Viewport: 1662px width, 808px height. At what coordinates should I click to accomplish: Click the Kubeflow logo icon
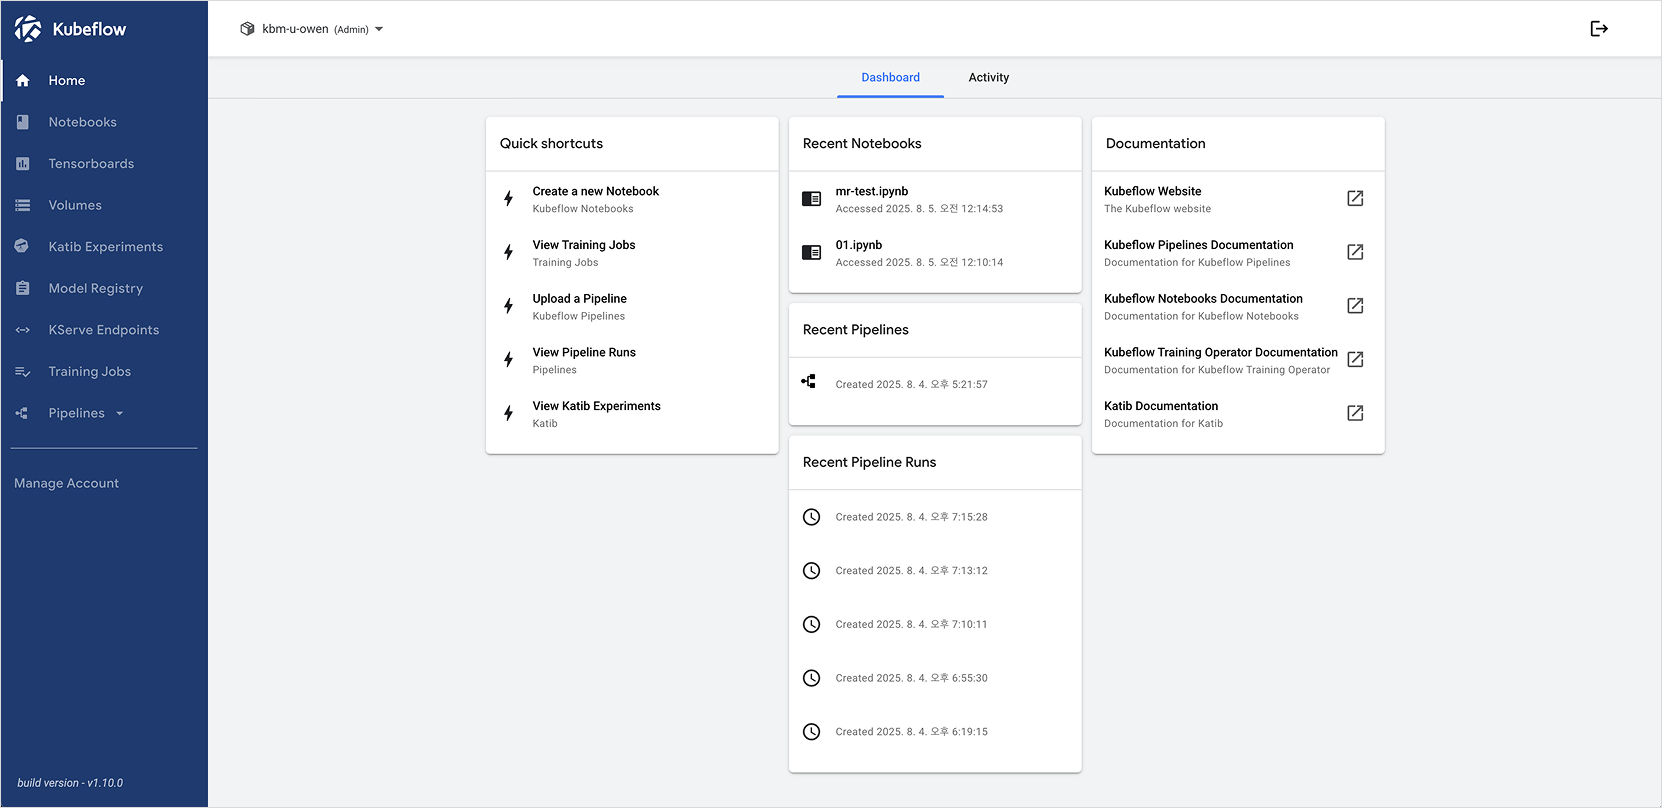coord(28,29)
